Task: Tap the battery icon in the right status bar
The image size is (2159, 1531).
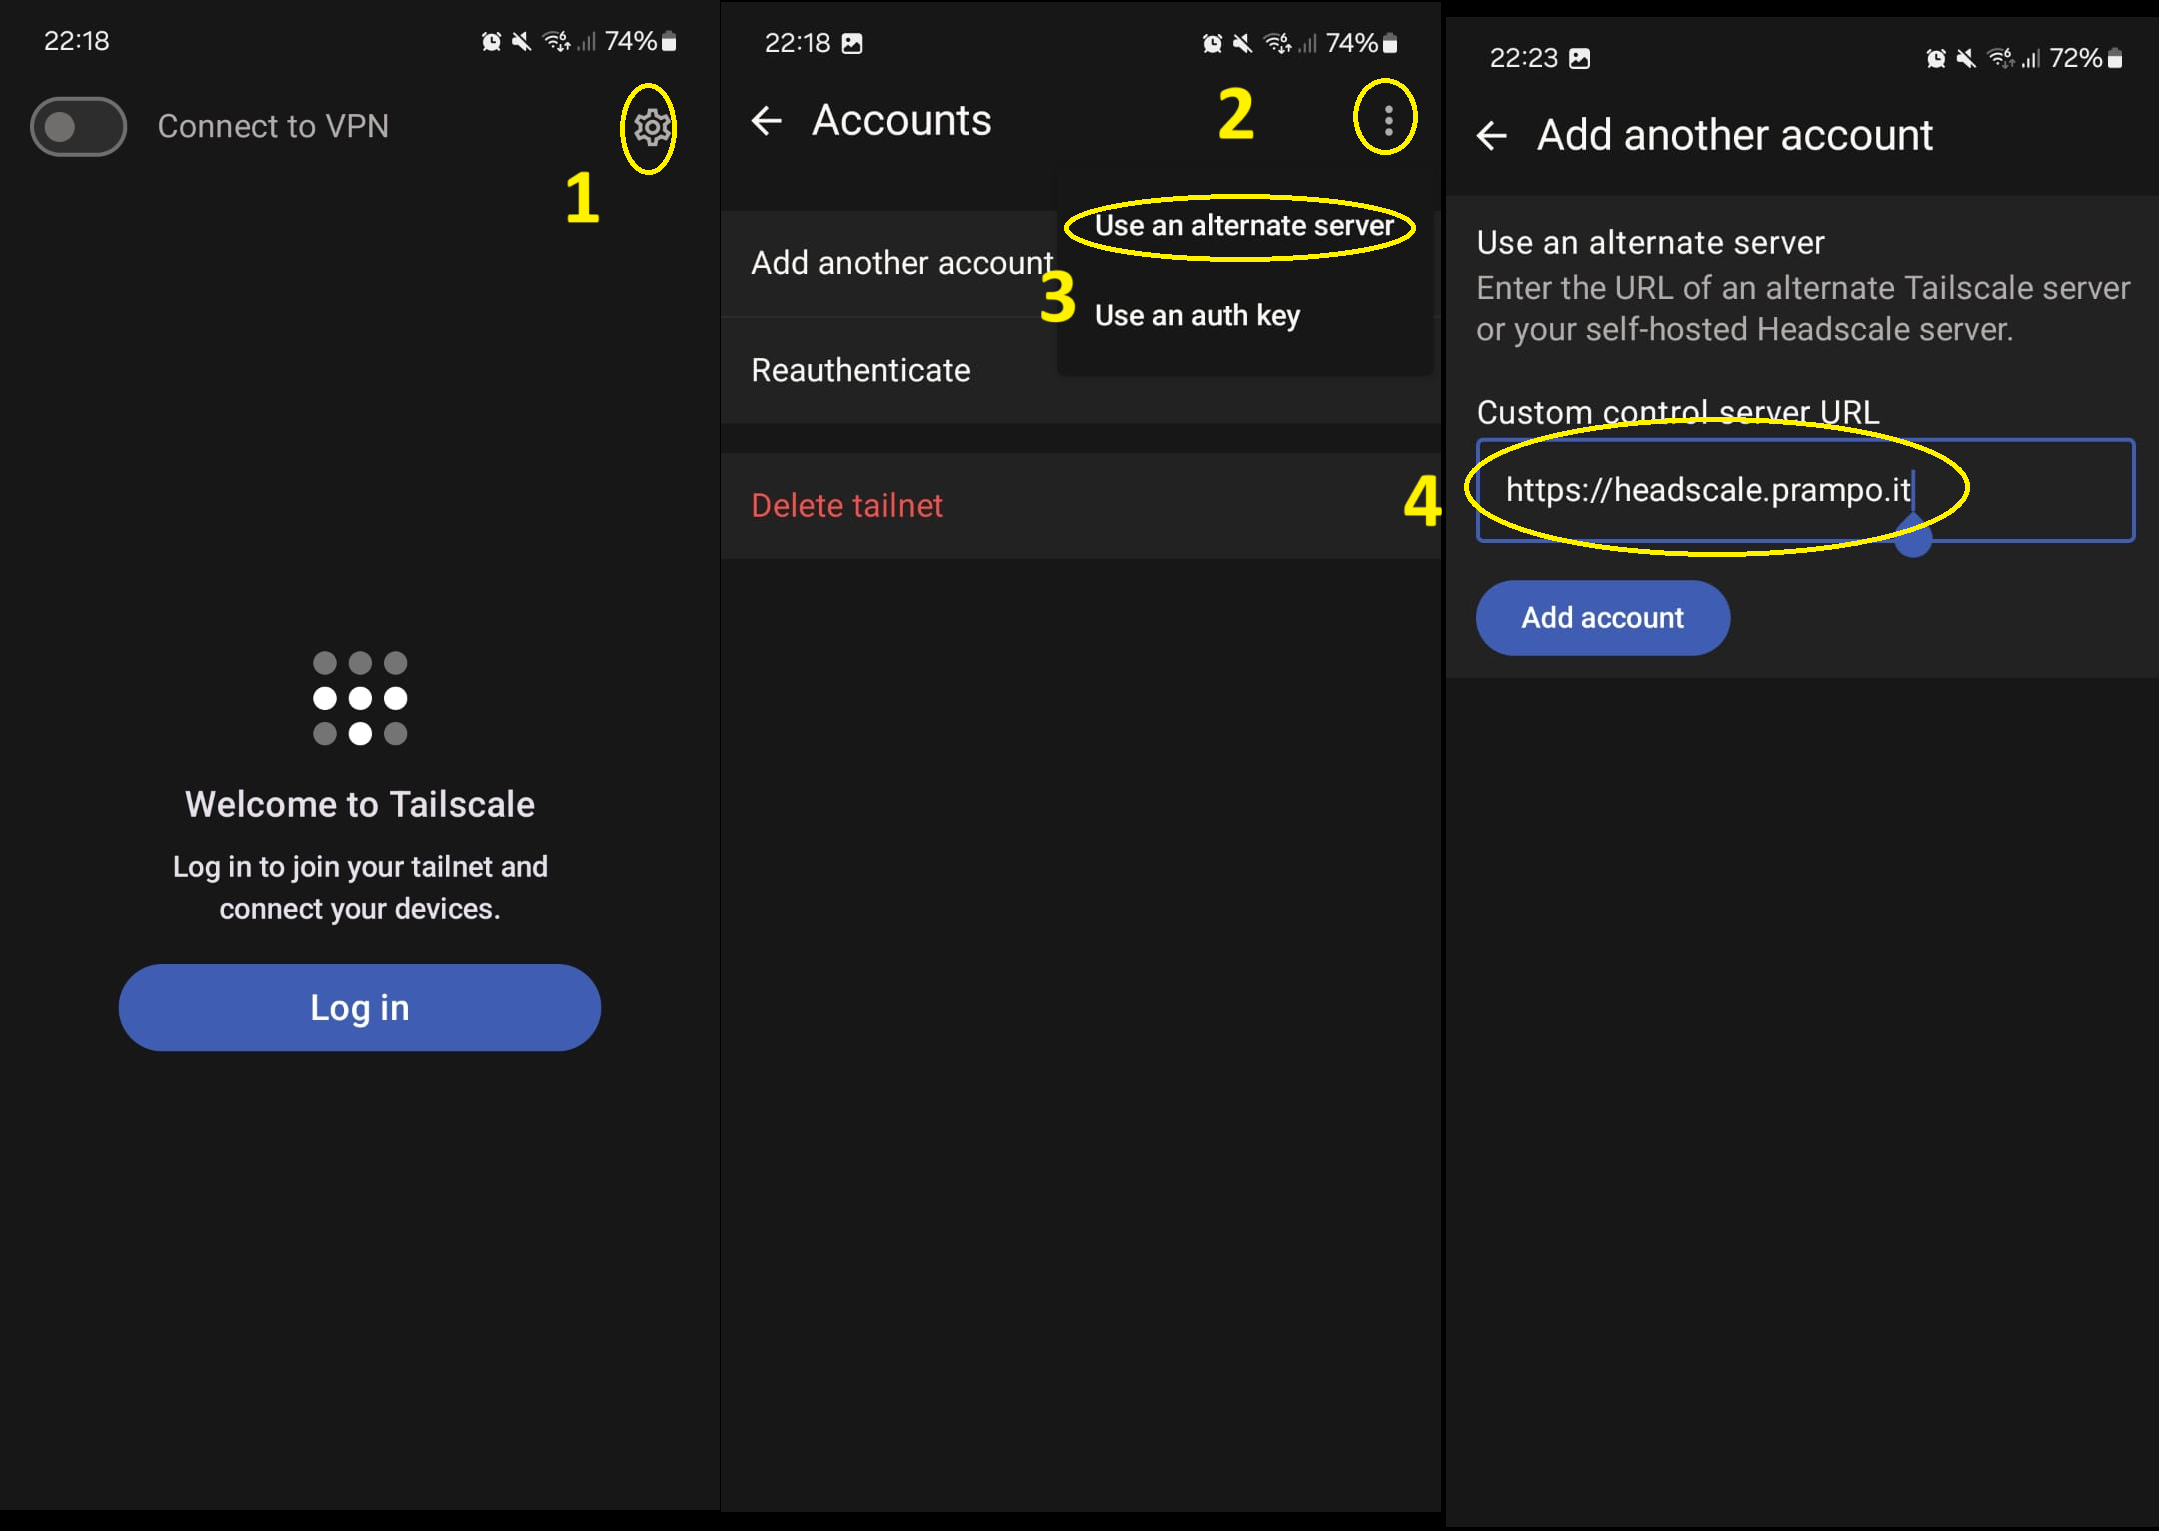Action: click(x=2115, y=59)
